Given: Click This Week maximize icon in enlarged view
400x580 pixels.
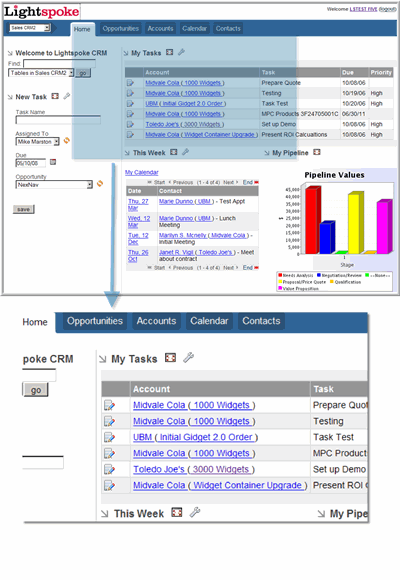Looking at the screenshot, I should click(x=177, y=512).
